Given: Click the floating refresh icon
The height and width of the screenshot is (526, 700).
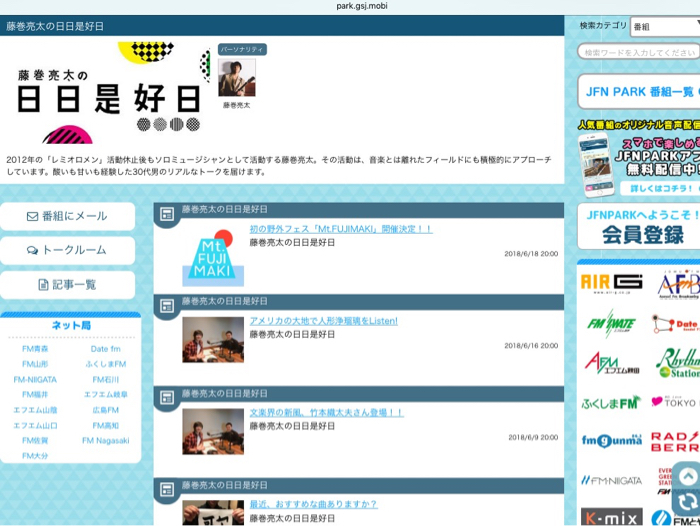Looking at the screenshot, I should click(687, 503).
